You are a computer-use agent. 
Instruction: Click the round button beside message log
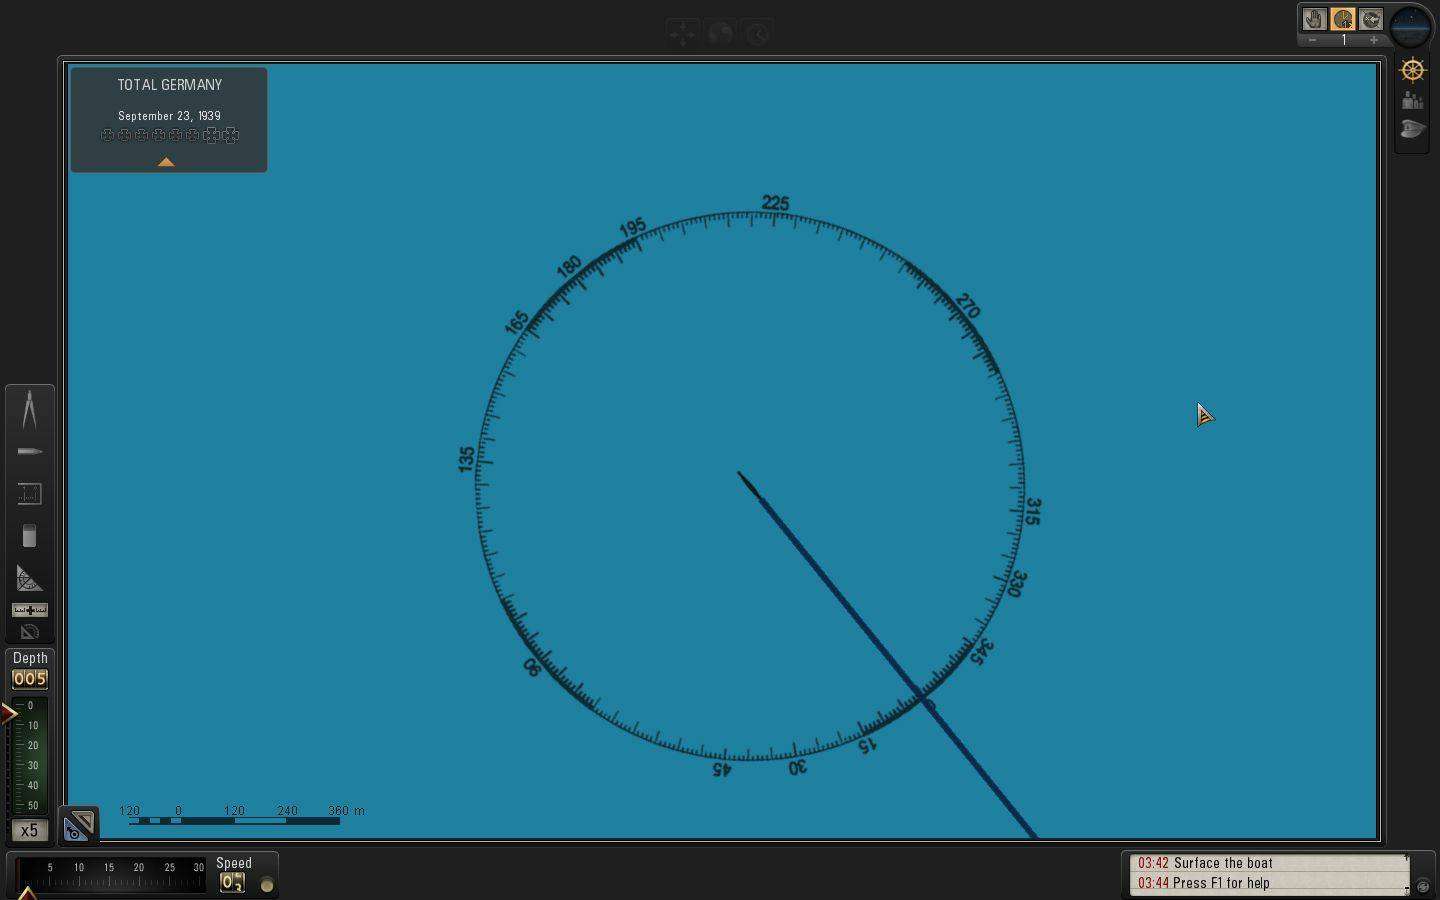click(x=1423, y=886)
